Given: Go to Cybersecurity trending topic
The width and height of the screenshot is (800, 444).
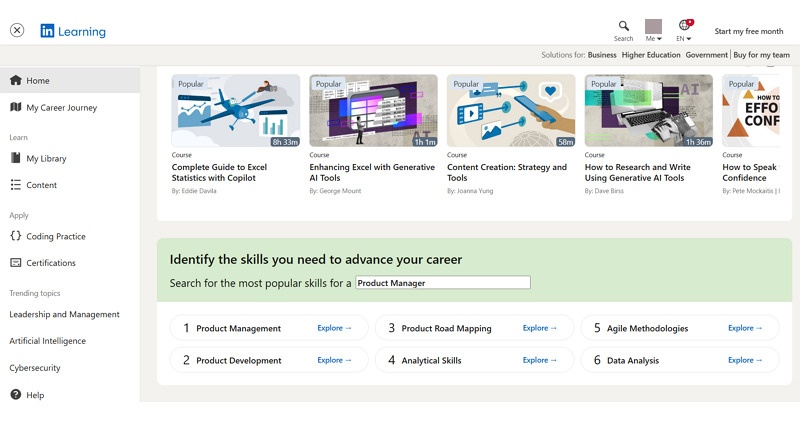Looking at the screenshot, I should click(x=35, y=368).
